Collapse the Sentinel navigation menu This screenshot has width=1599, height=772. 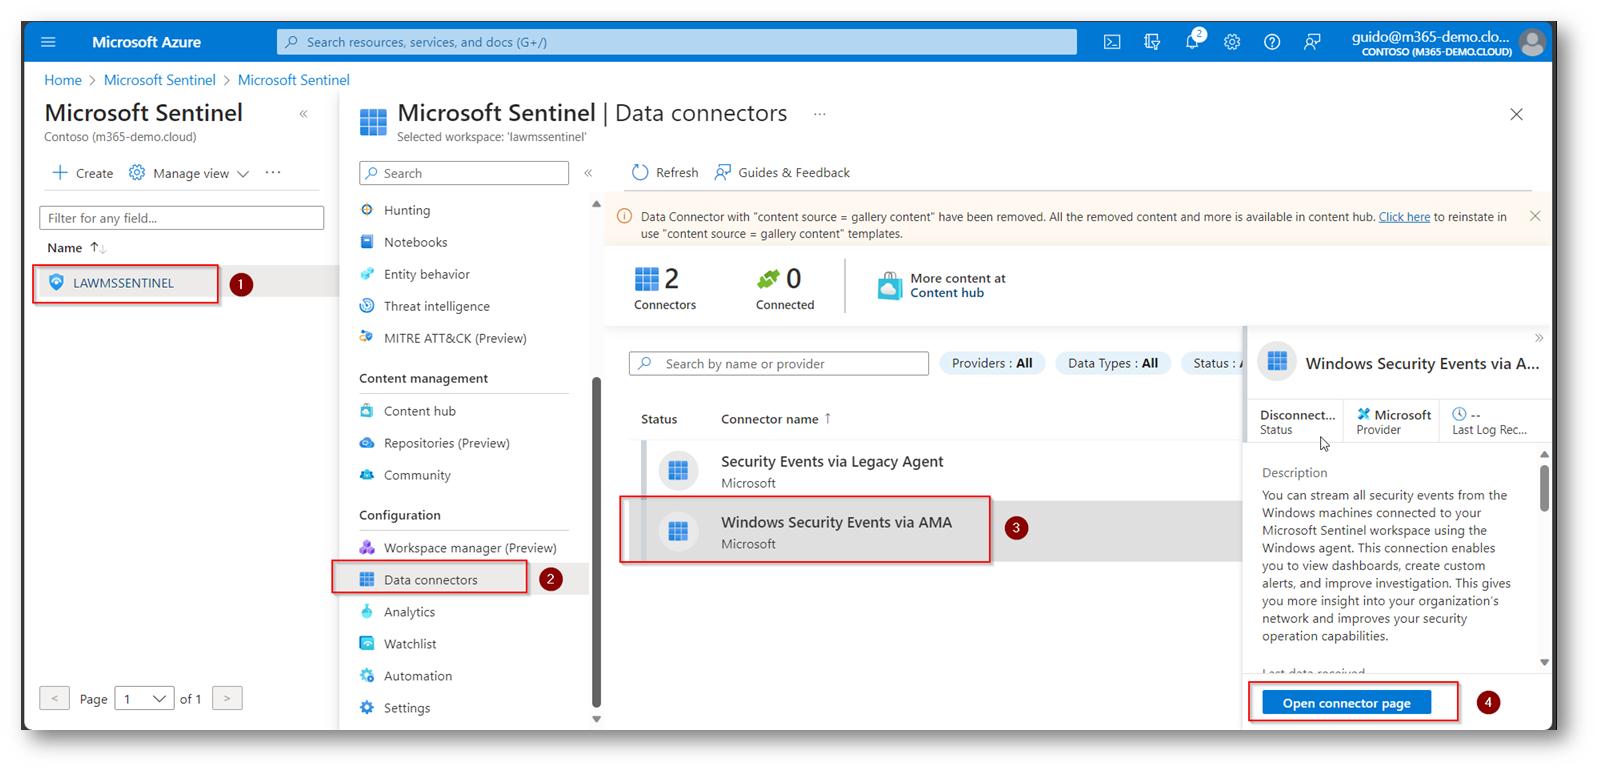[x=588, y=173]
